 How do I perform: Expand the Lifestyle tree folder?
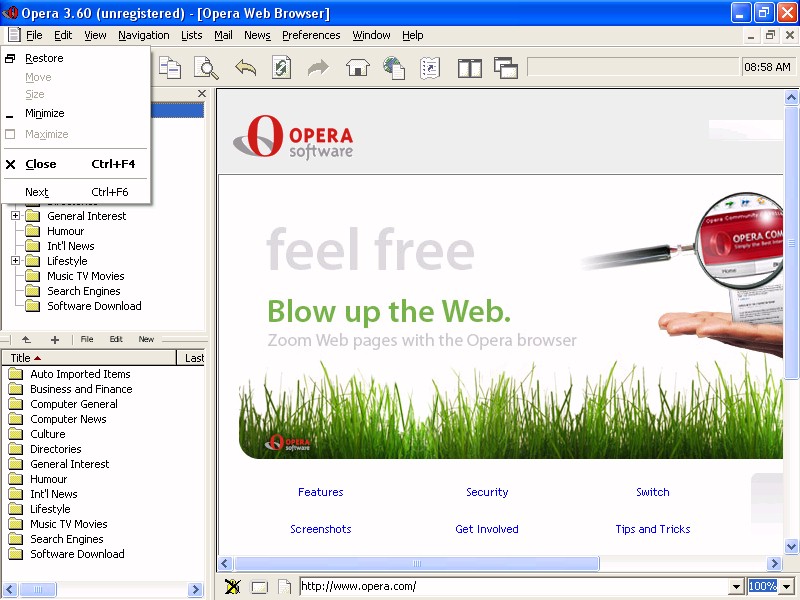click(15, 261)
